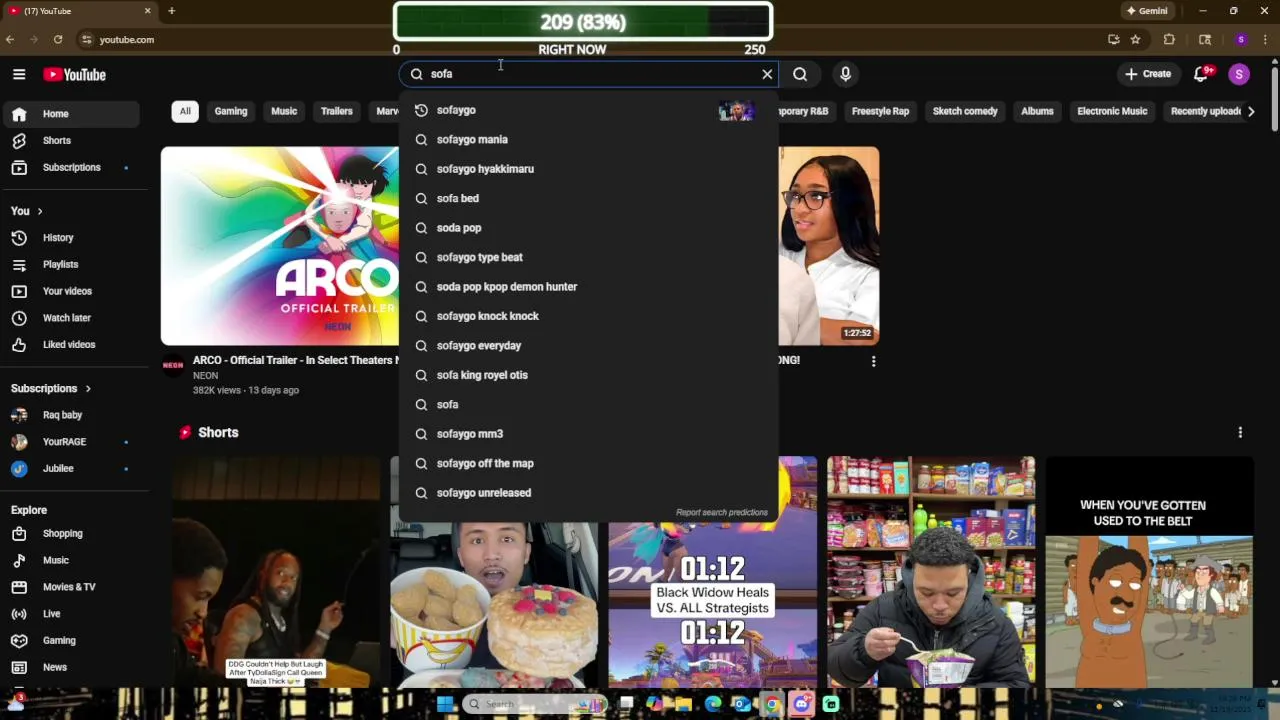Viewport: 1280px width, 720px height.
Task: Open Shorts in the sidebar
Action: coord(70,141)
